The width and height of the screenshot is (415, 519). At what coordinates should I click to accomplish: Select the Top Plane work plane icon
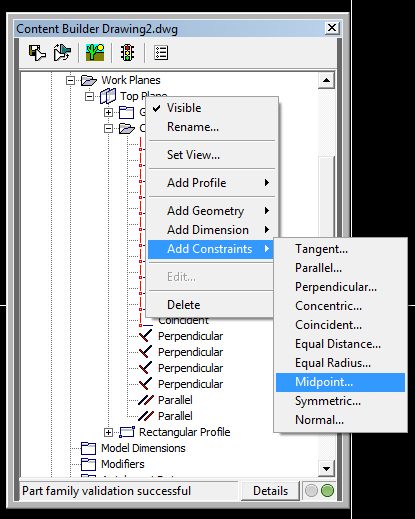tap(108, 96)
